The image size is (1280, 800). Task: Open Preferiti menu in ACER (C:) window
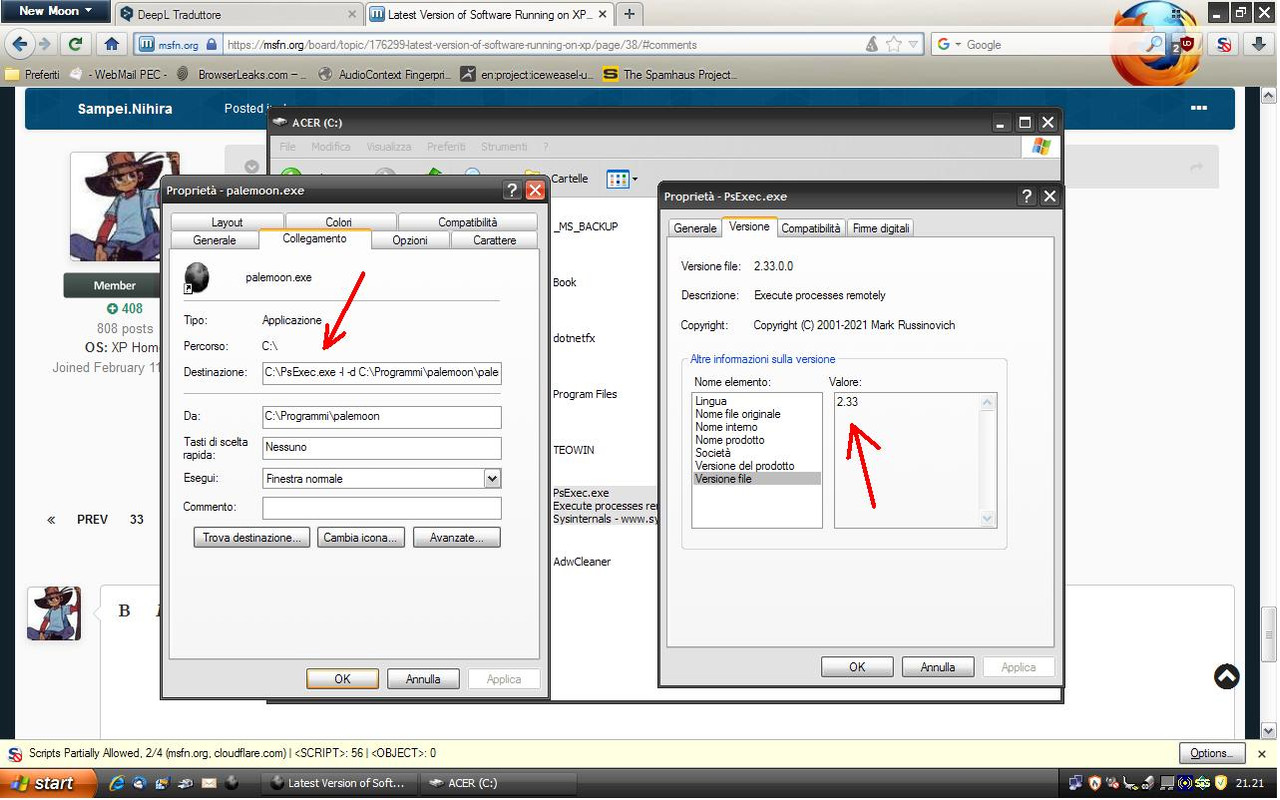446,146
